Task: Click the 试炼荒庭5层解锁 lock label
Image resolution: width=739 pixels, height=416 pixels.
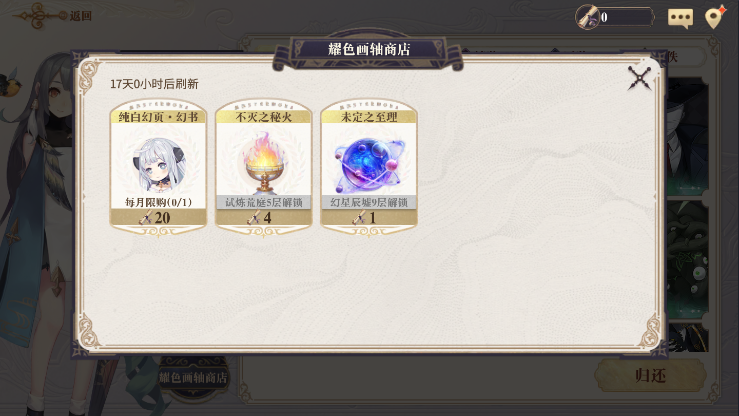Action: [263, 203]
